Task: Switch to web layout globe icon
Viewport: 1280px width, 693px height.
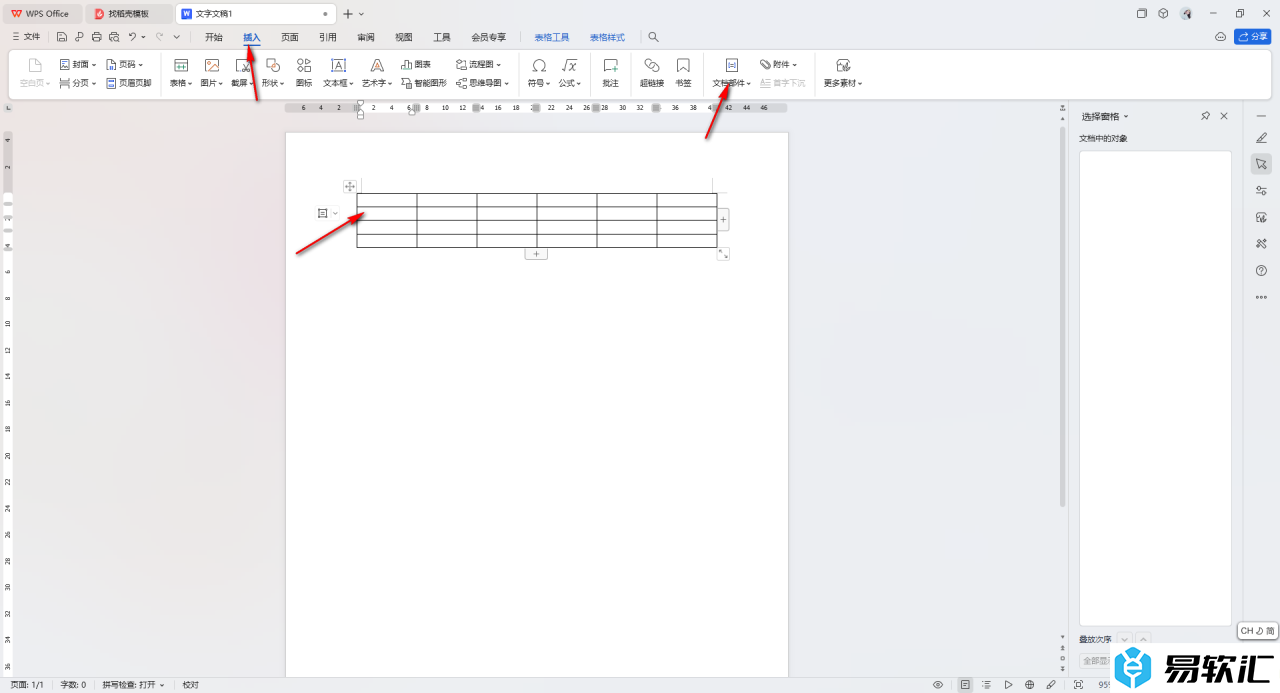Action: [x=1029, y=685]
